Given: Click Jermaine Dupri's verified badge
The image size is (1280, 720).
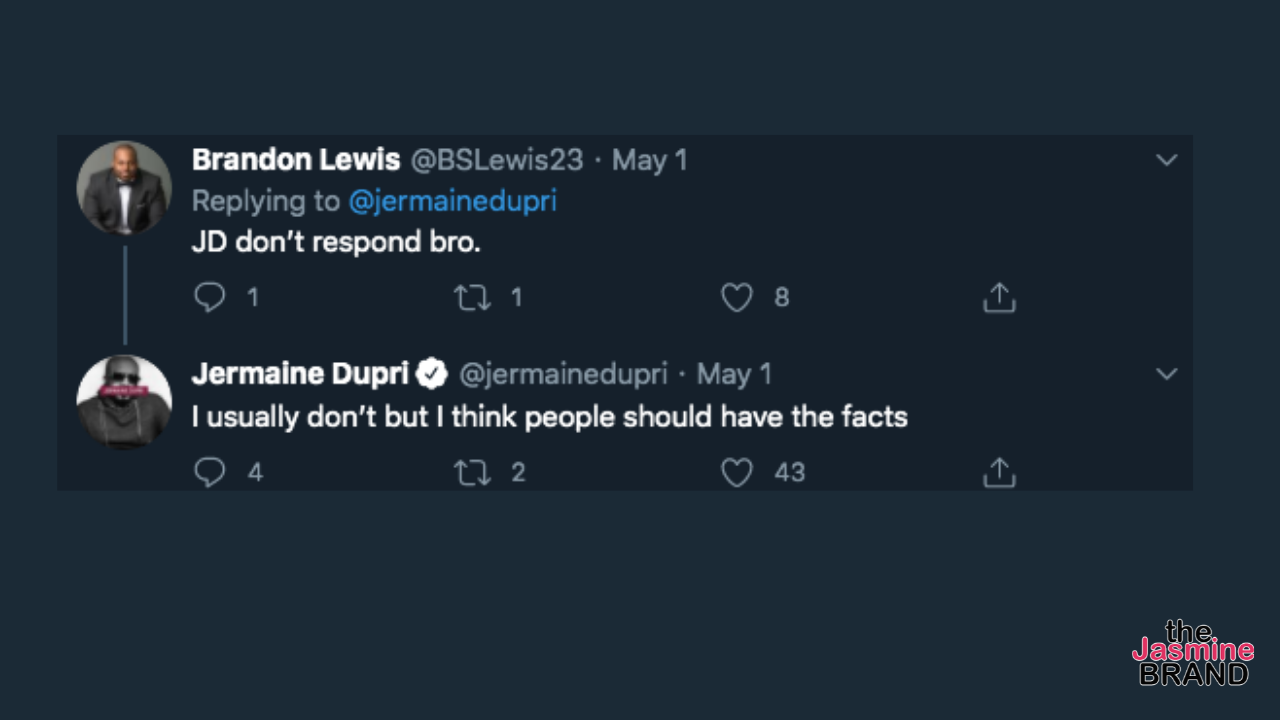Looking at the screenshot, I should [x=432, y=374].
